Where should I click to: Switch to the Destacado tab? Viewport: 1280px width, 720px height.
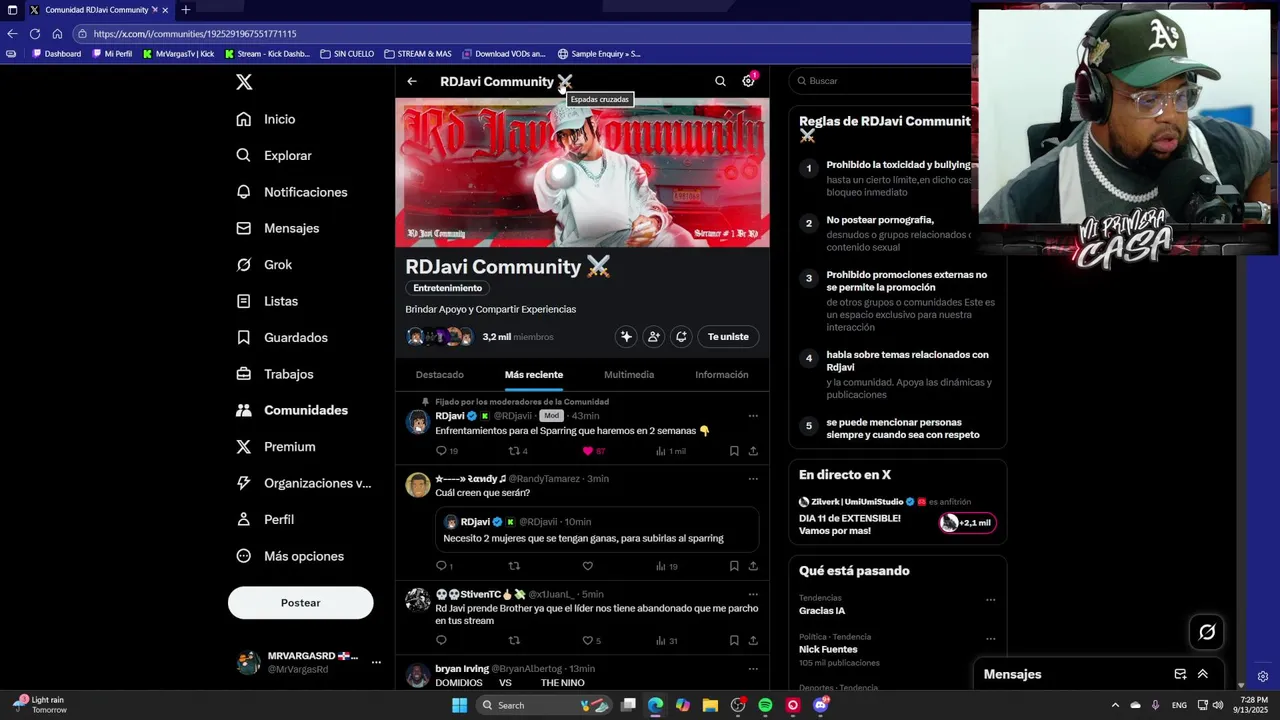[440, 375]
